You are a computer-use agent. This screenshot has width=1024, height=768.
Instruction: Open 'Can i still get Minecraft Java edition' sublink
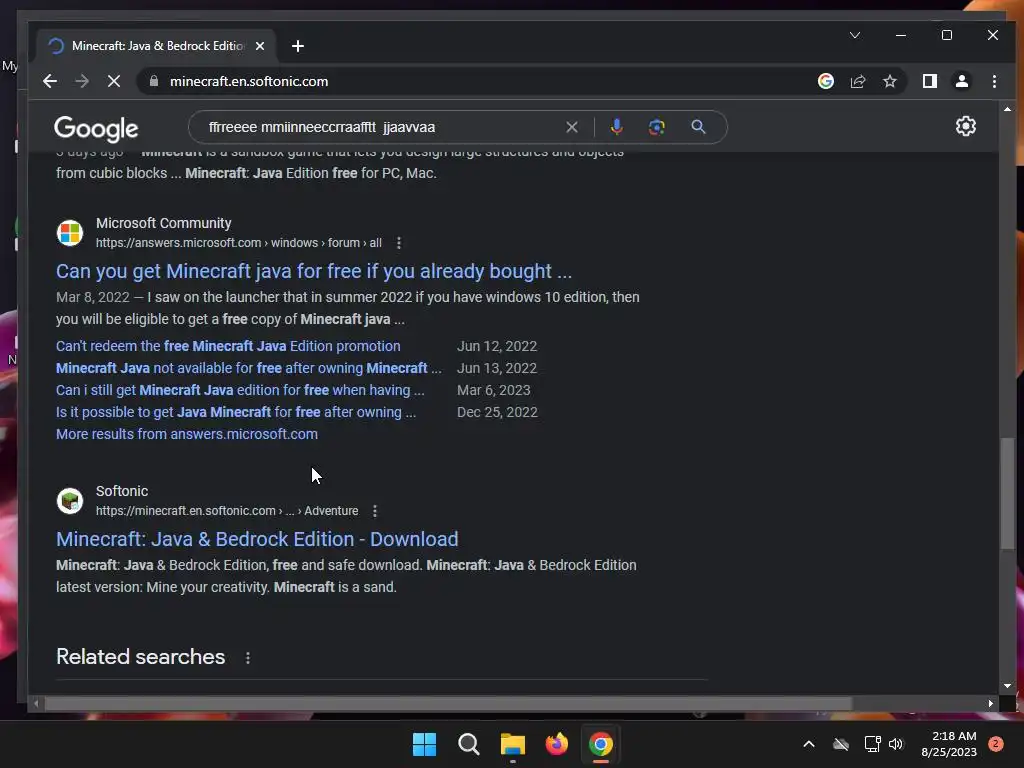(x=240, y=391)
